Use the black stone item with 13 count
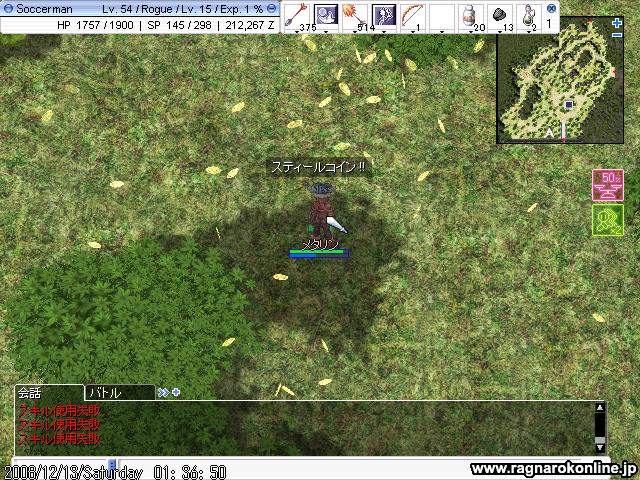 pos(500,16)
